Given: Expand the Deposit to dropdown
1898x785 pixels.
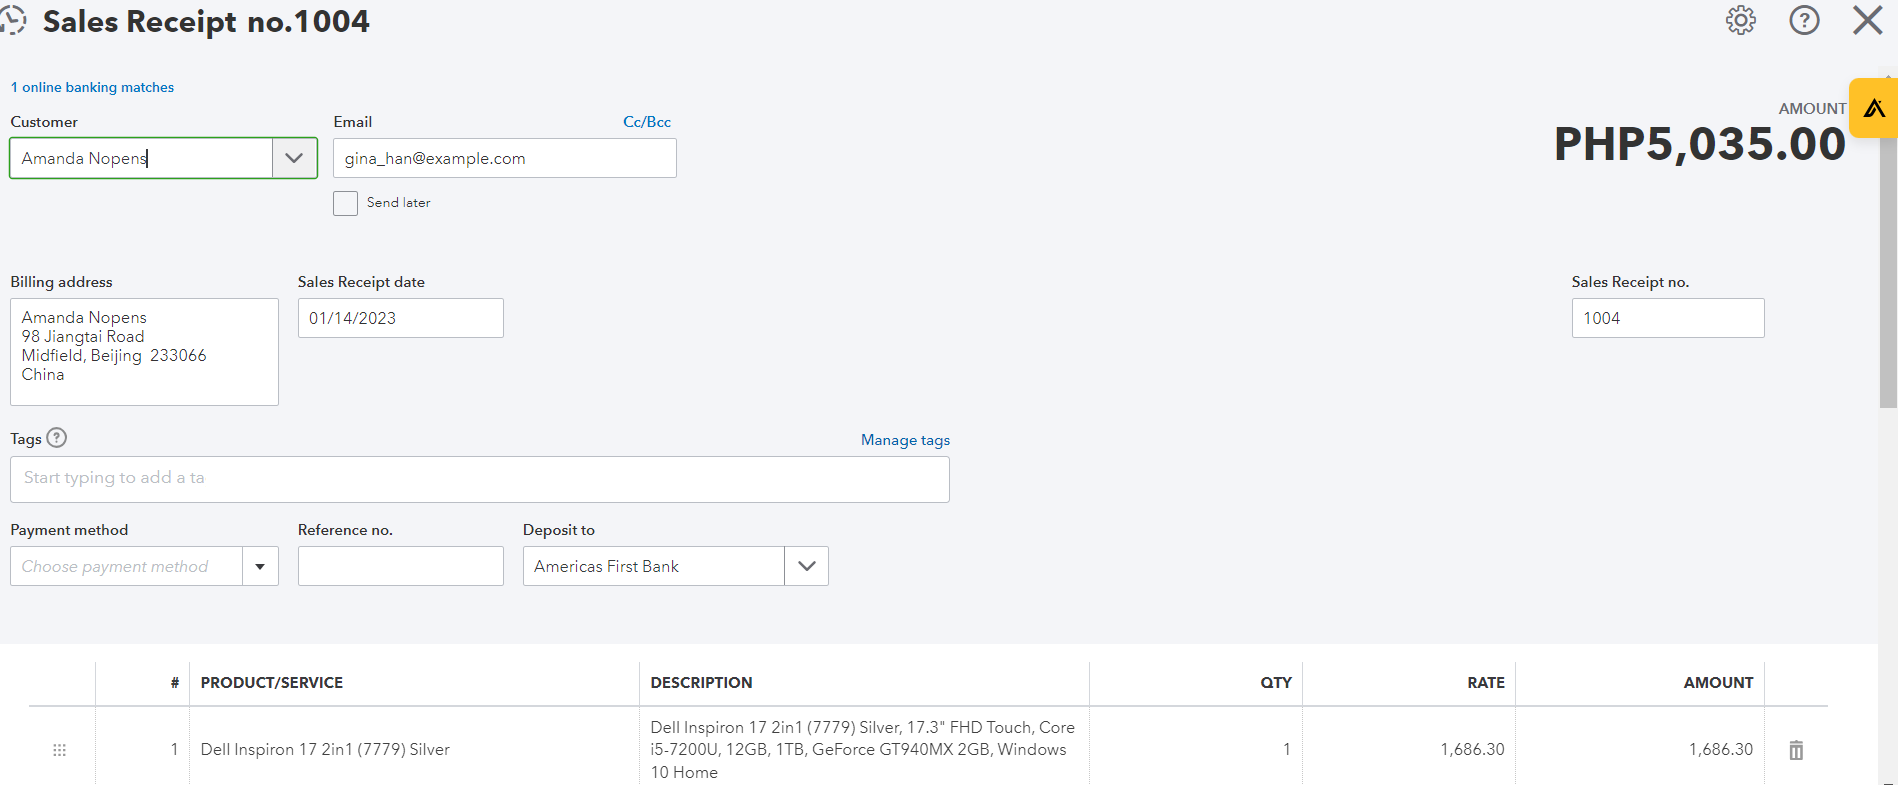Looking at the screenshot, I should pos(806,566).
